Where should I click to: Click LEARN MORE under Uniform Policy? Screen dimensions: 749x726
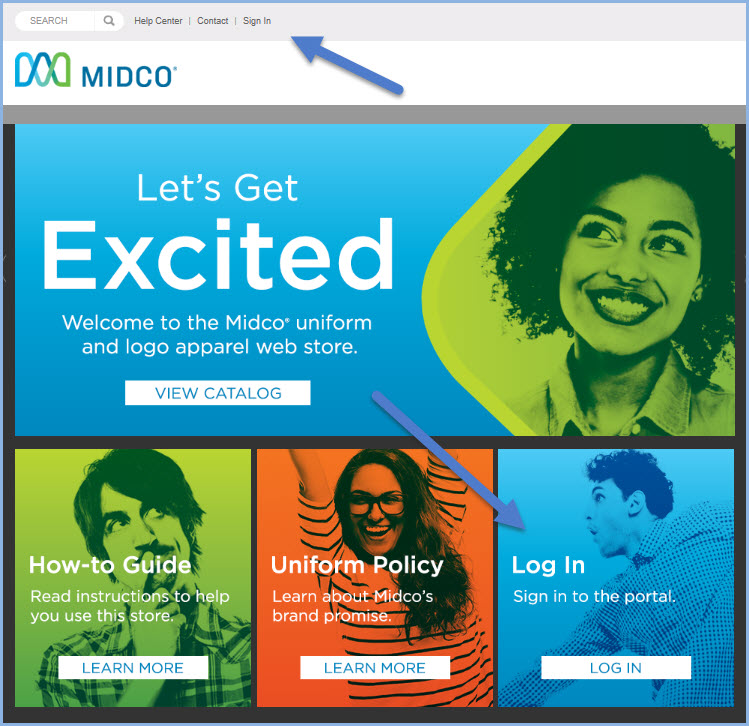(374, 667)
